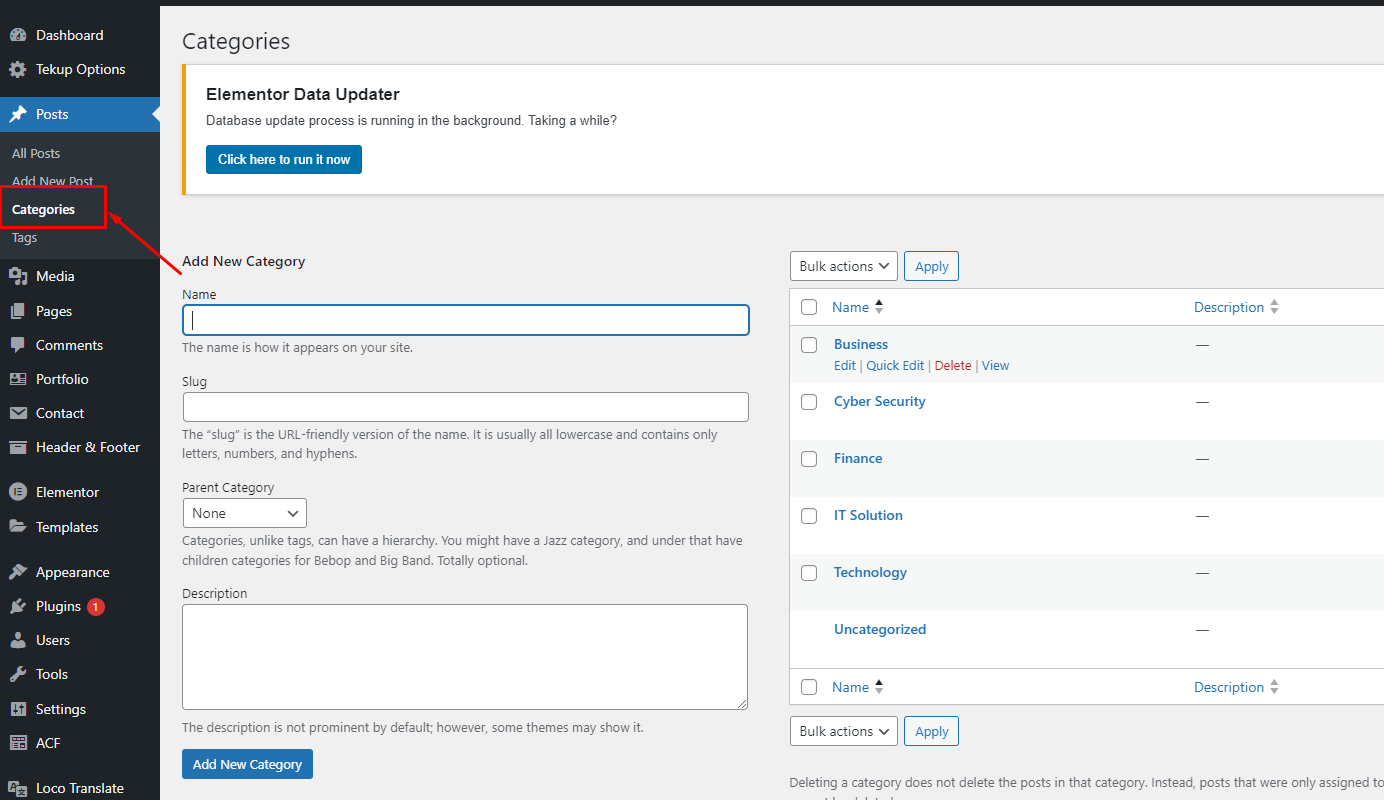Click the Media icon in sidebar
The image size is (1384, 800).
(x=18, y=276)
